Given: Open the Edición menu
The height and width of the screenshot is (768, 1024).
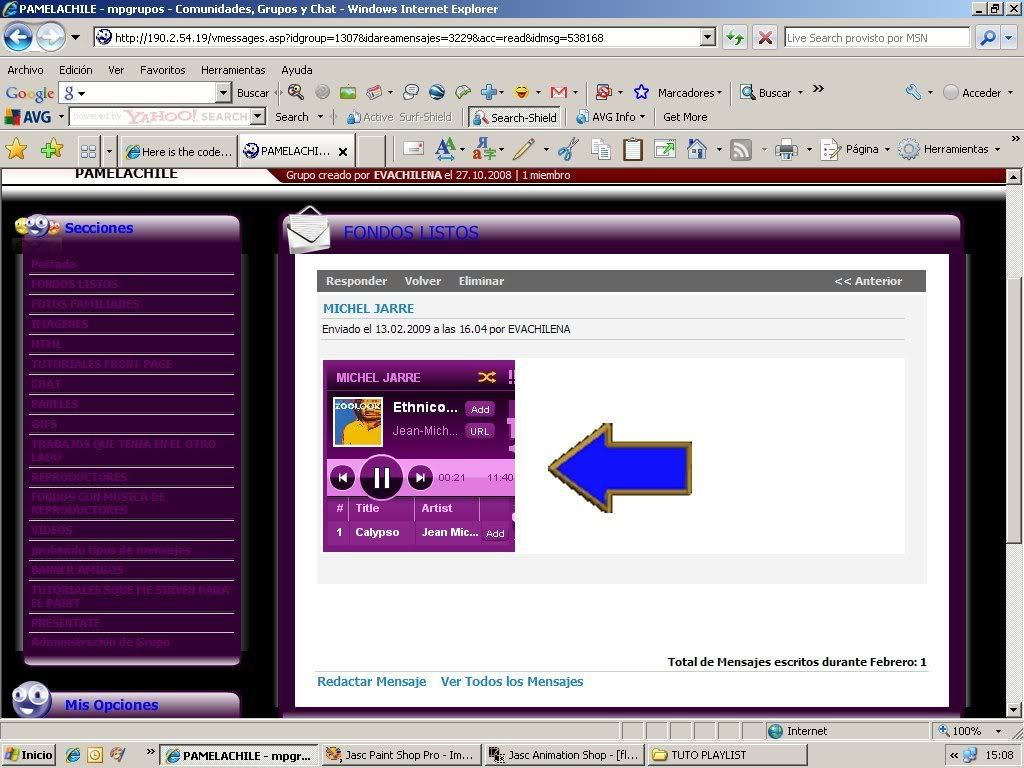Looking at the screenshot, I should 76,70.
